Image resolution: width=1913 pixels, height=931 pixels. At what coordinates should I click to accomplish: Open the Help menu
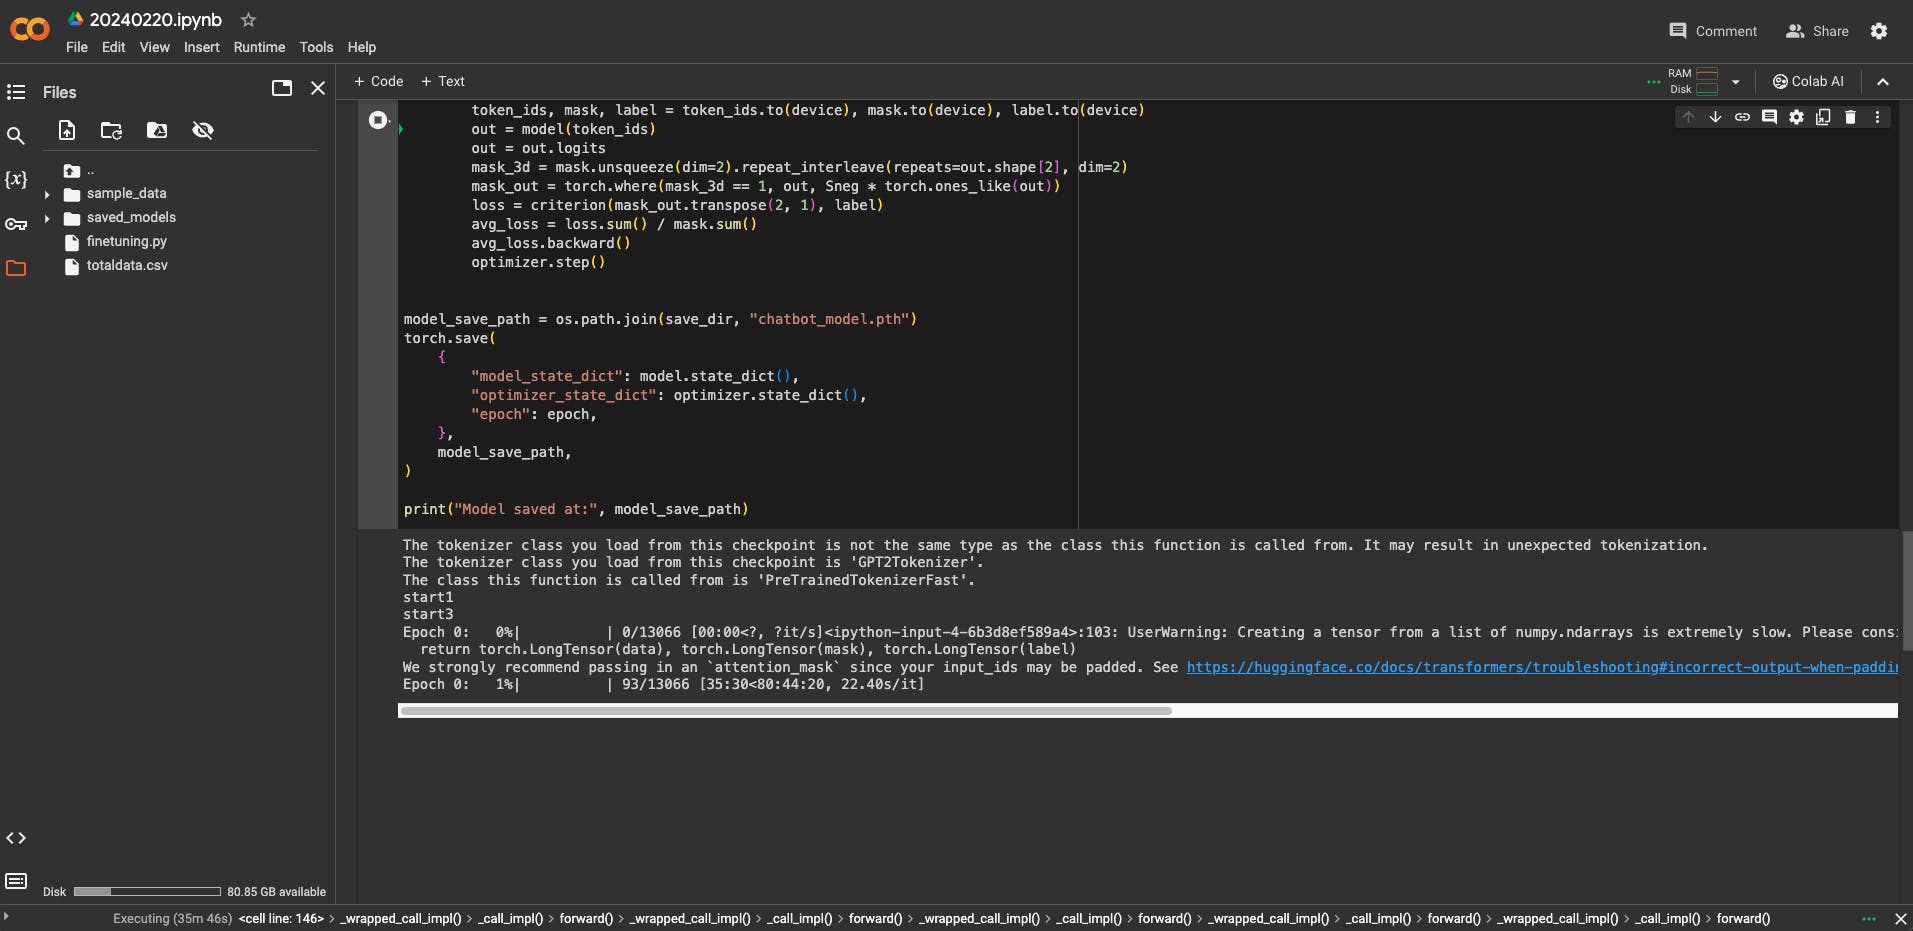pos(362,47)
